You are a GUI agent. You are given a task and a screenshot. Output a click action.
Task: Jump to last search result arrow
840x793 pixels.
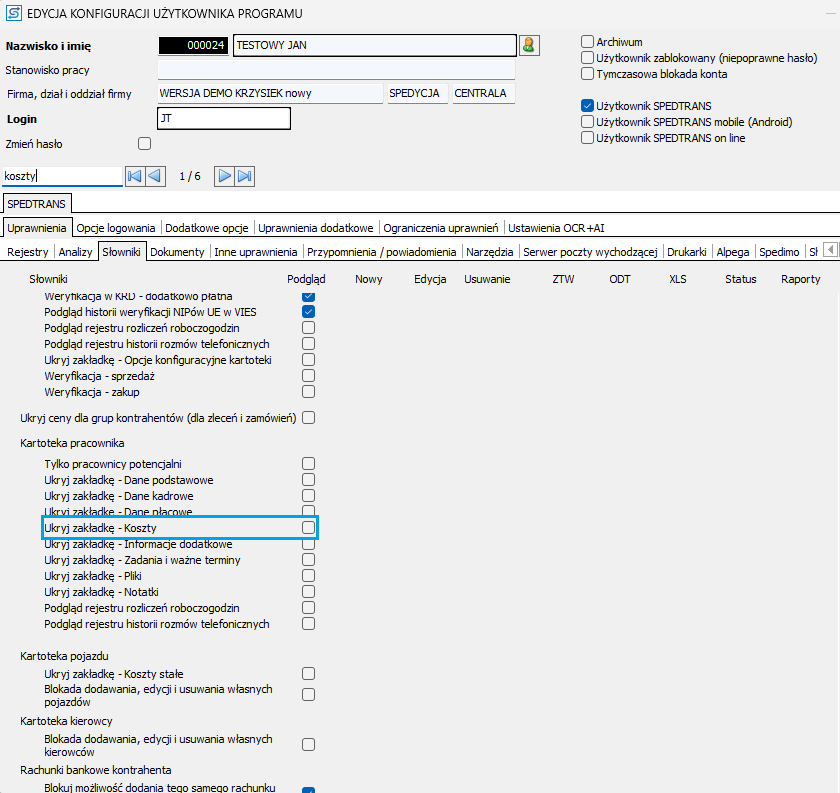(245, 176)
